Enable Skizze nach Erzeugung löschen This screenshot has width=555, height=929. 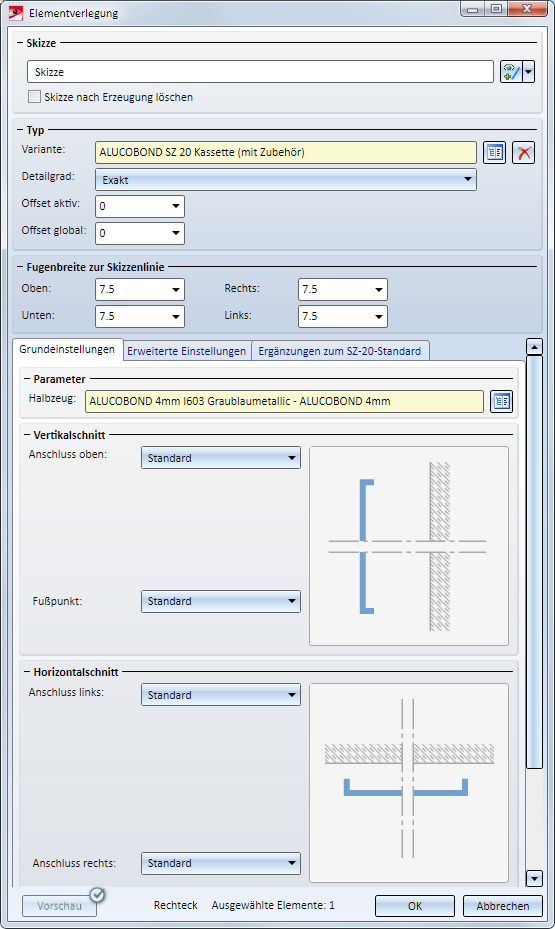[x=35, y=97]
